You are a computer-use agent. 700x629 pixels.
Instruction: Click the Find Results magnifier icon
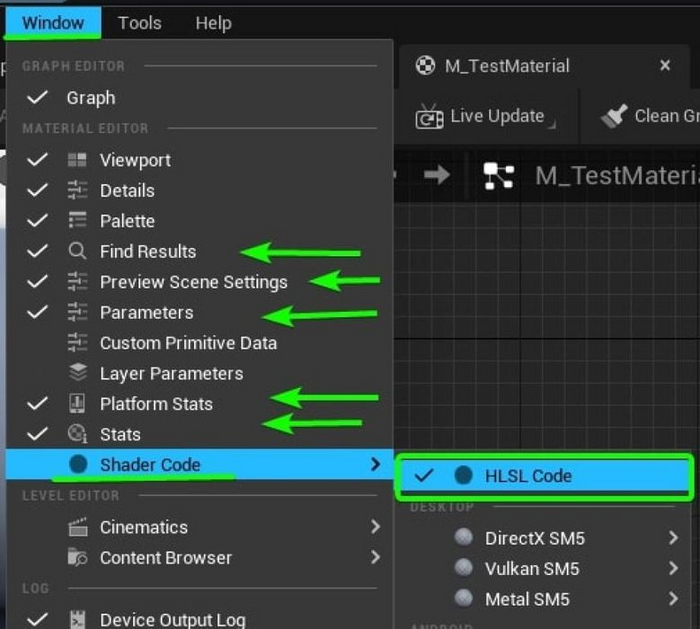click(x=77, y=251)
